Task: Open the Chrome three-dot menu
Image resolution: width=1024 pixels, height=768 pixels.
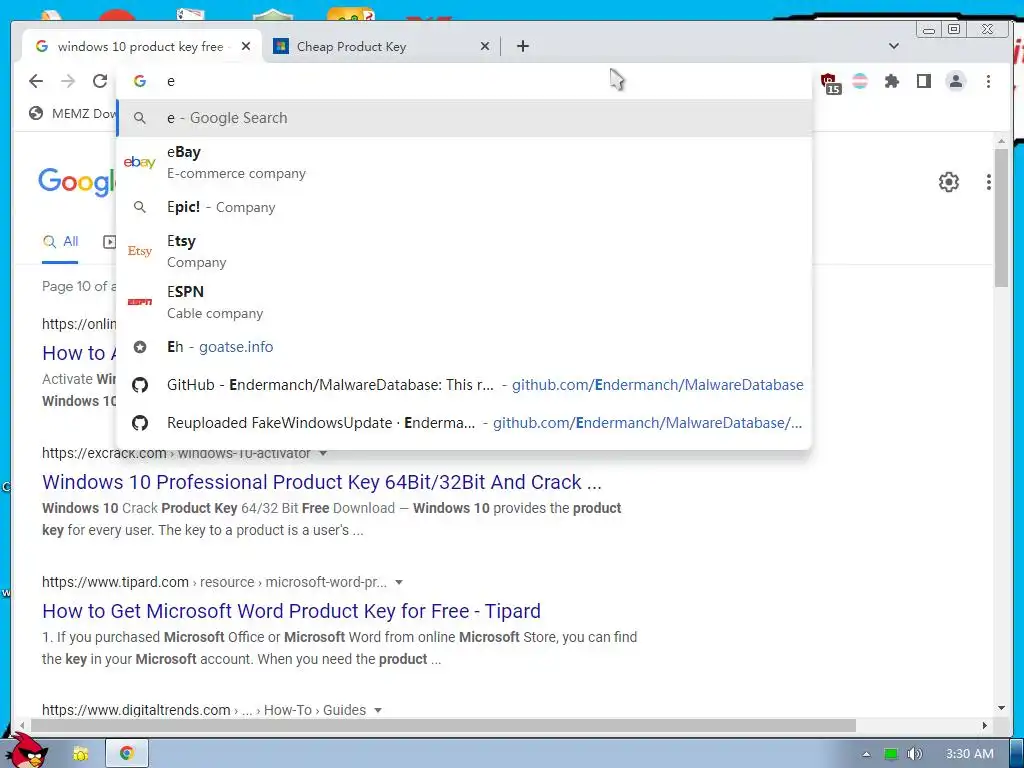Action: (x=988, y=81)
